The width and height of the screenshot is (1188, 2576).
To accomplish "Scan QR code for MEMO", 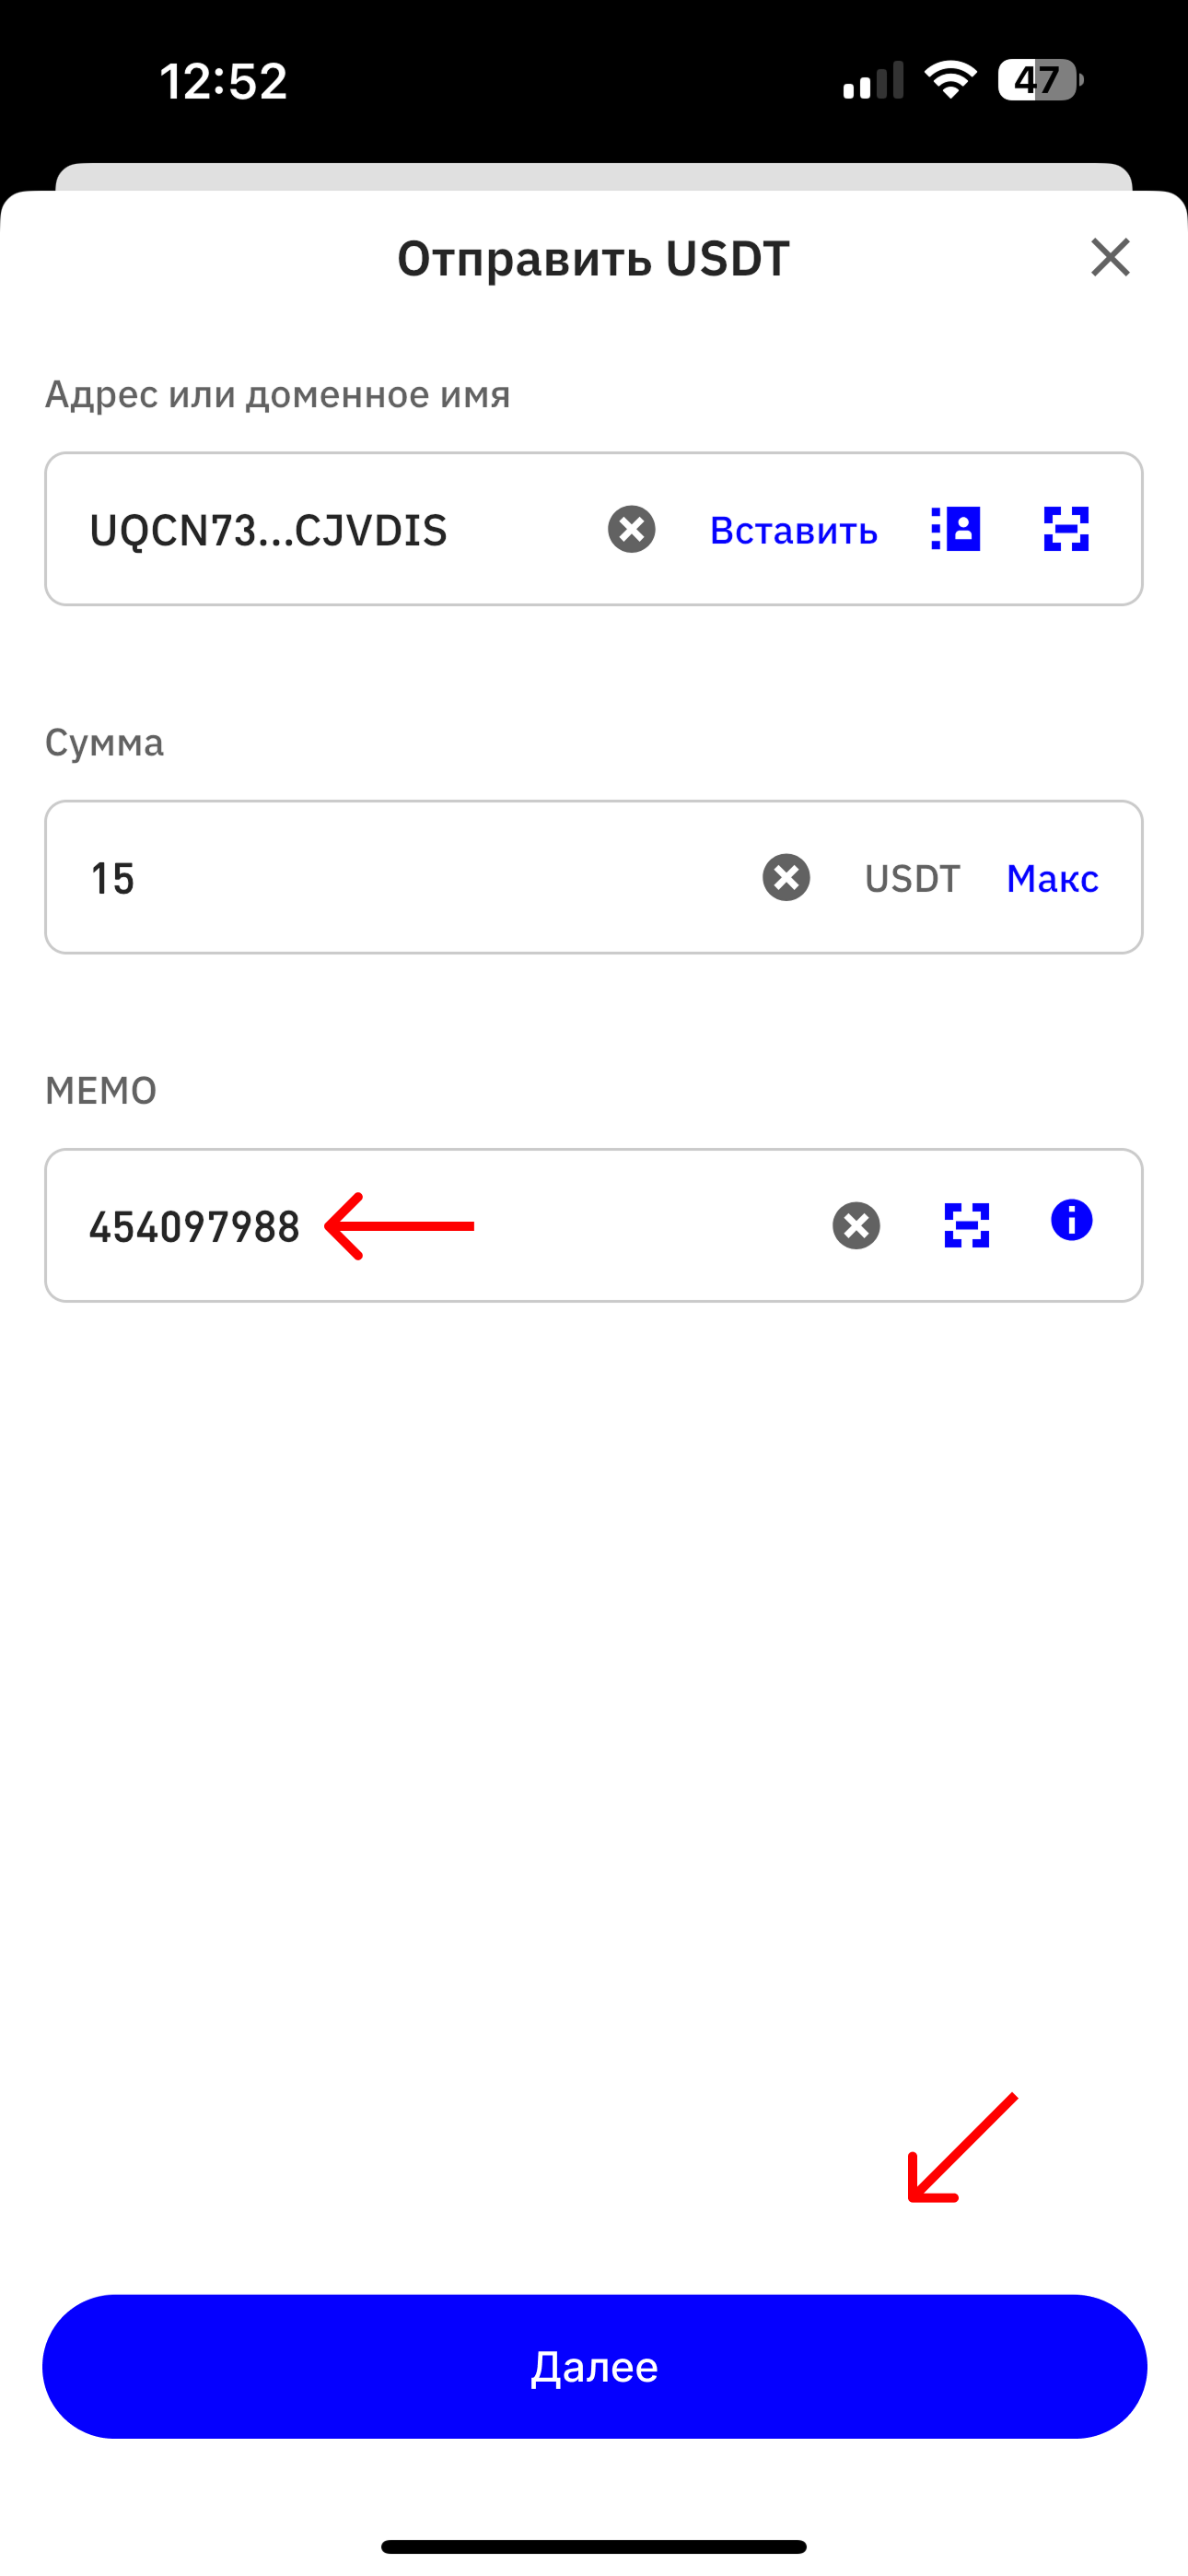I will [967, 1225].
